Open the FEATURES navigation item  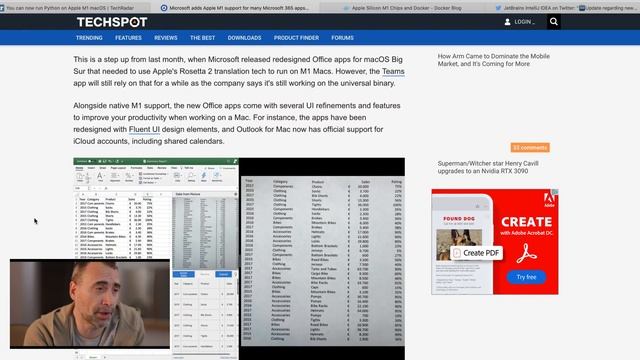point(128,38)
